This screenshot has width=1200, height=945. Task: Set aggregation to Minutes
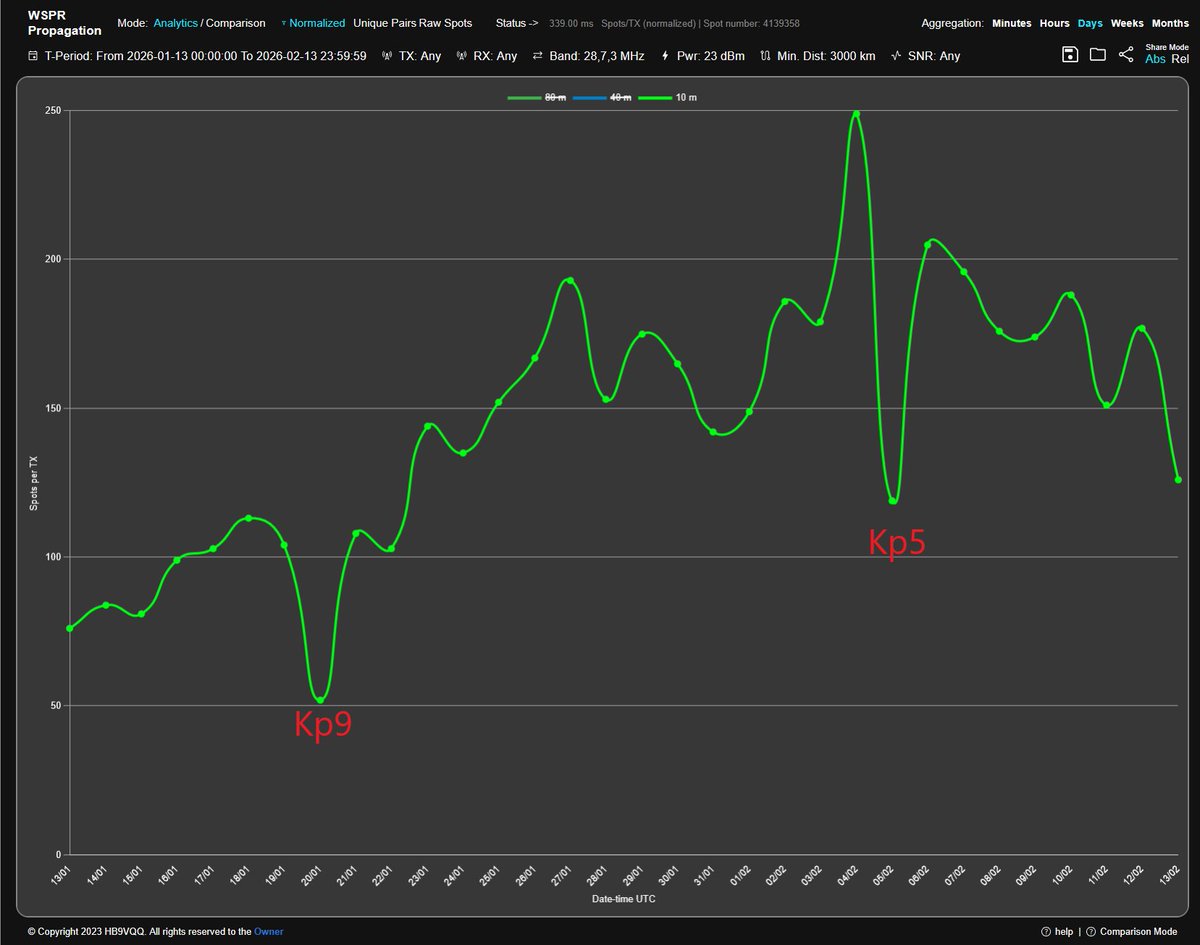pos(1012,23)
